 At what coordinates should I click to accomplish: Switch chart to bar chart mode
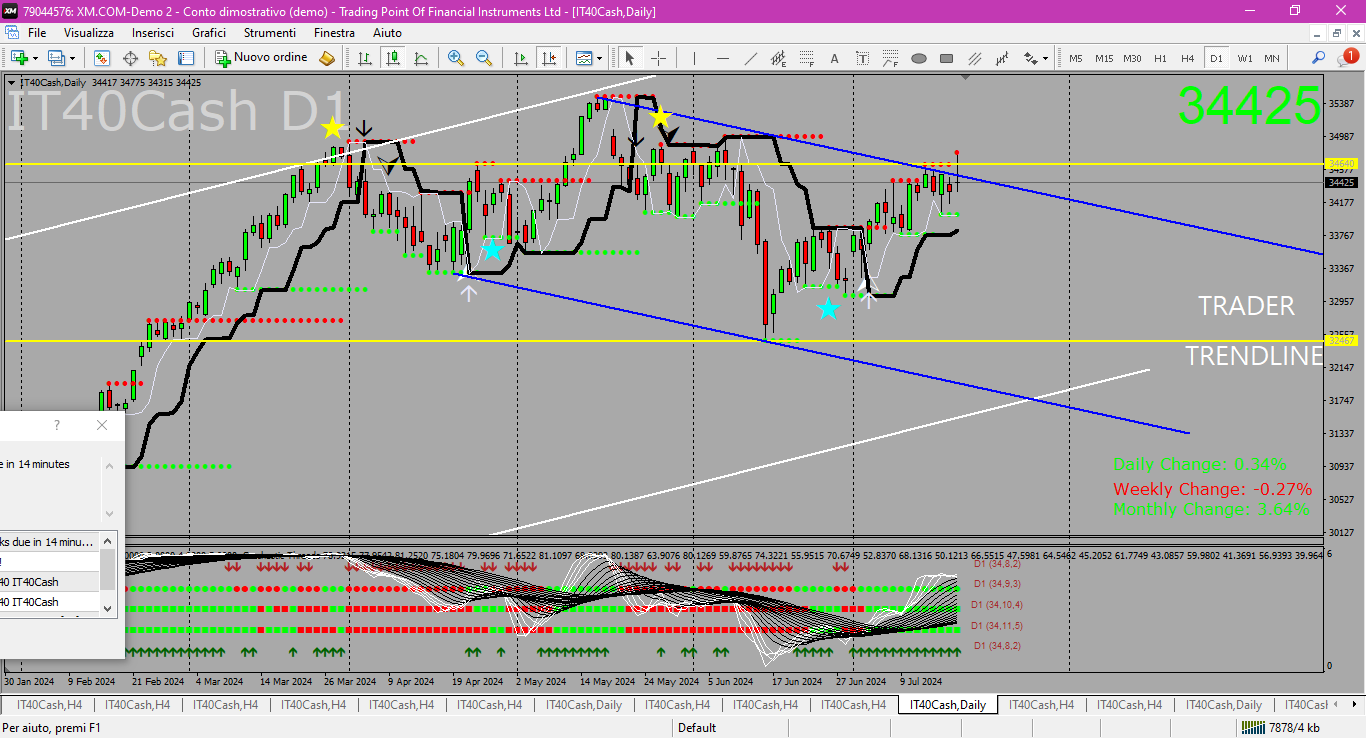coord(365,58)
